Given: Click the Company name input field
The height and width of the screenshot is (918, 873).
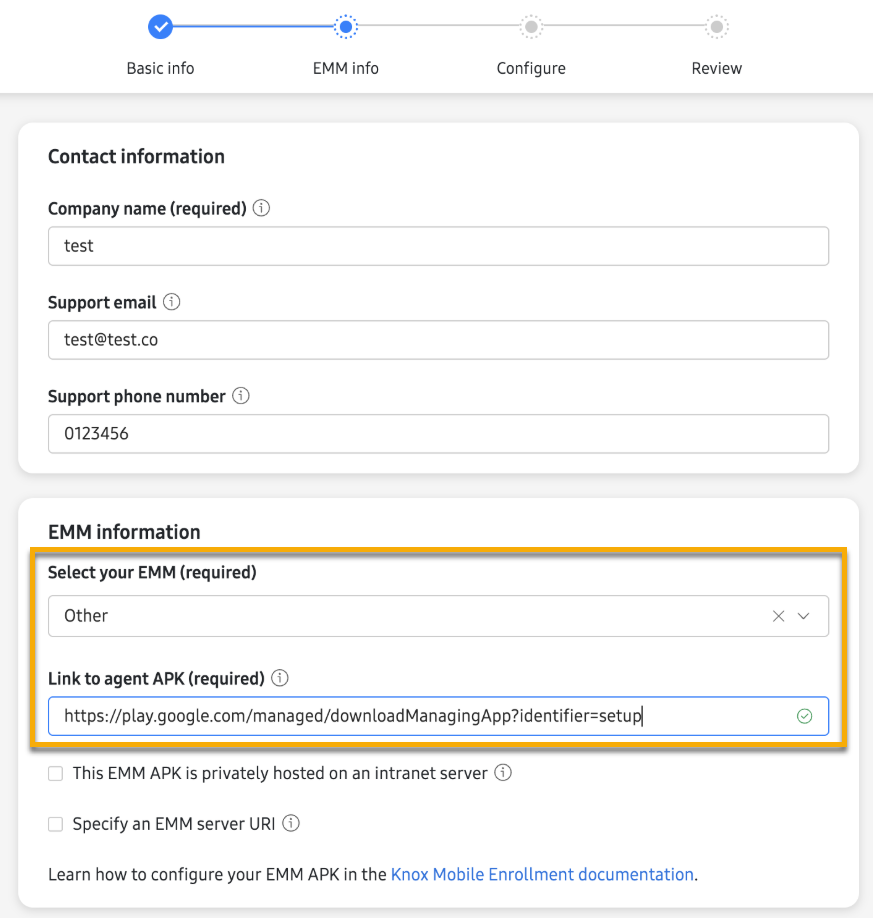Looking at the screenshot, I should (x=438, y=246).
